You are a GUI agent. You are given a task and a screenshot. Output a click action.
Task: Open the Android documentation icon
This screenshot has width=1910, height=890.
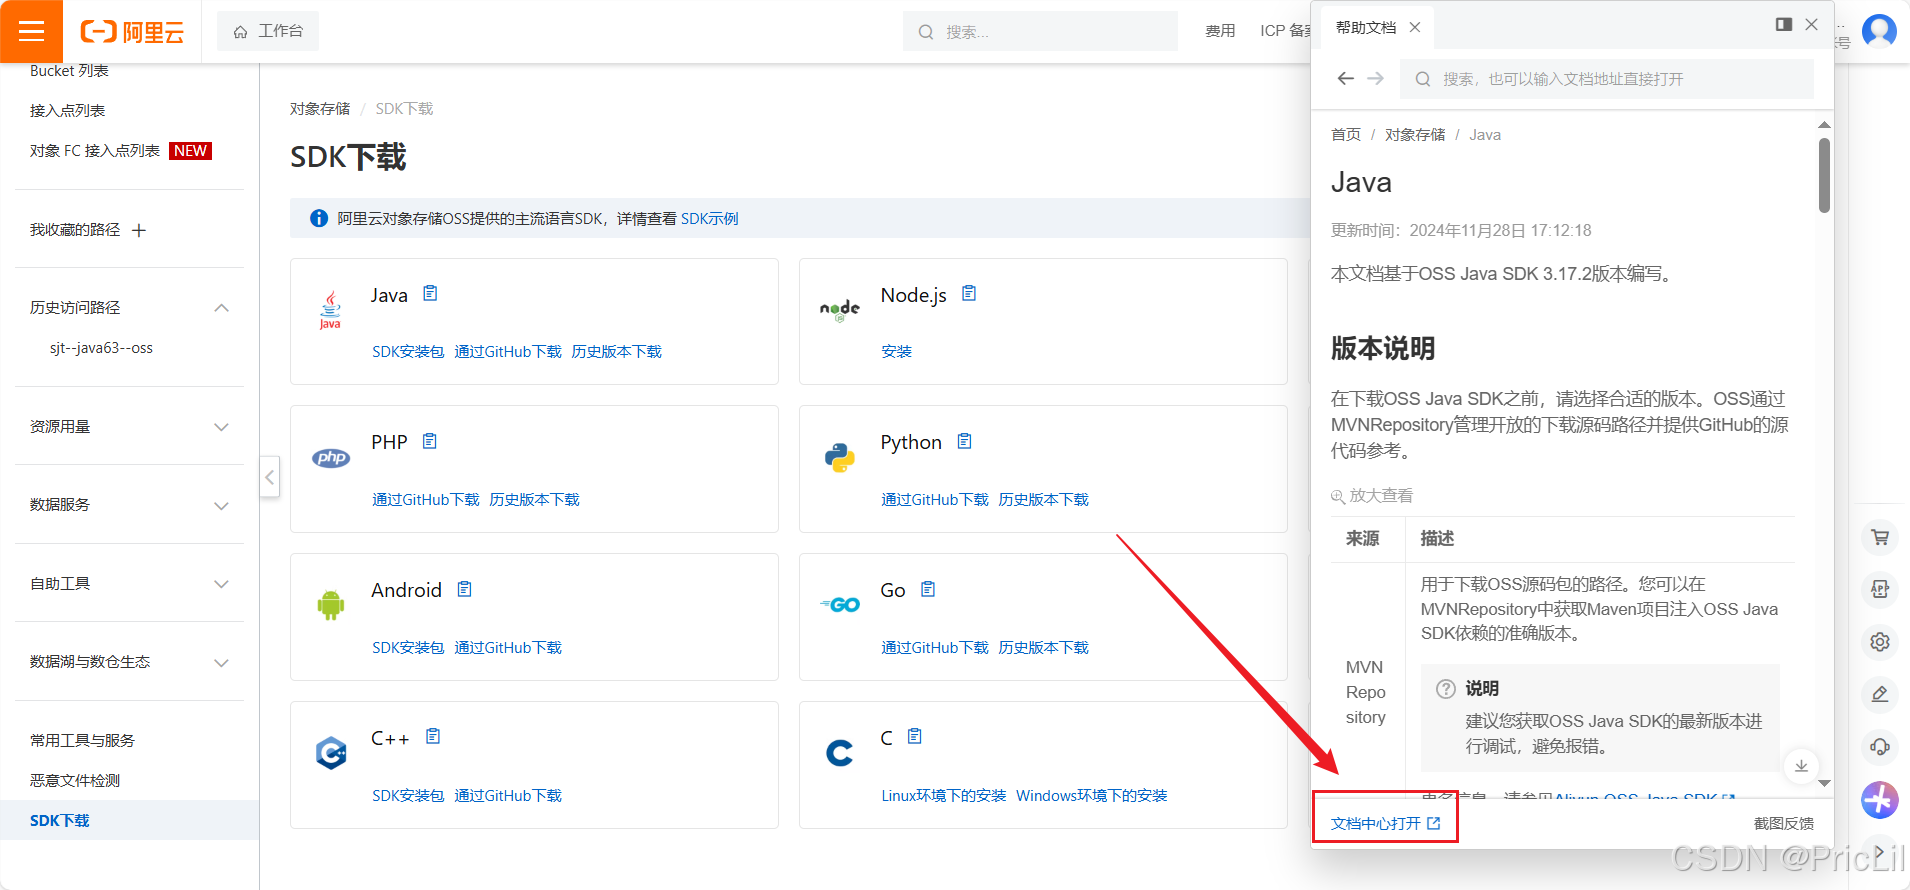click(465, 589)
